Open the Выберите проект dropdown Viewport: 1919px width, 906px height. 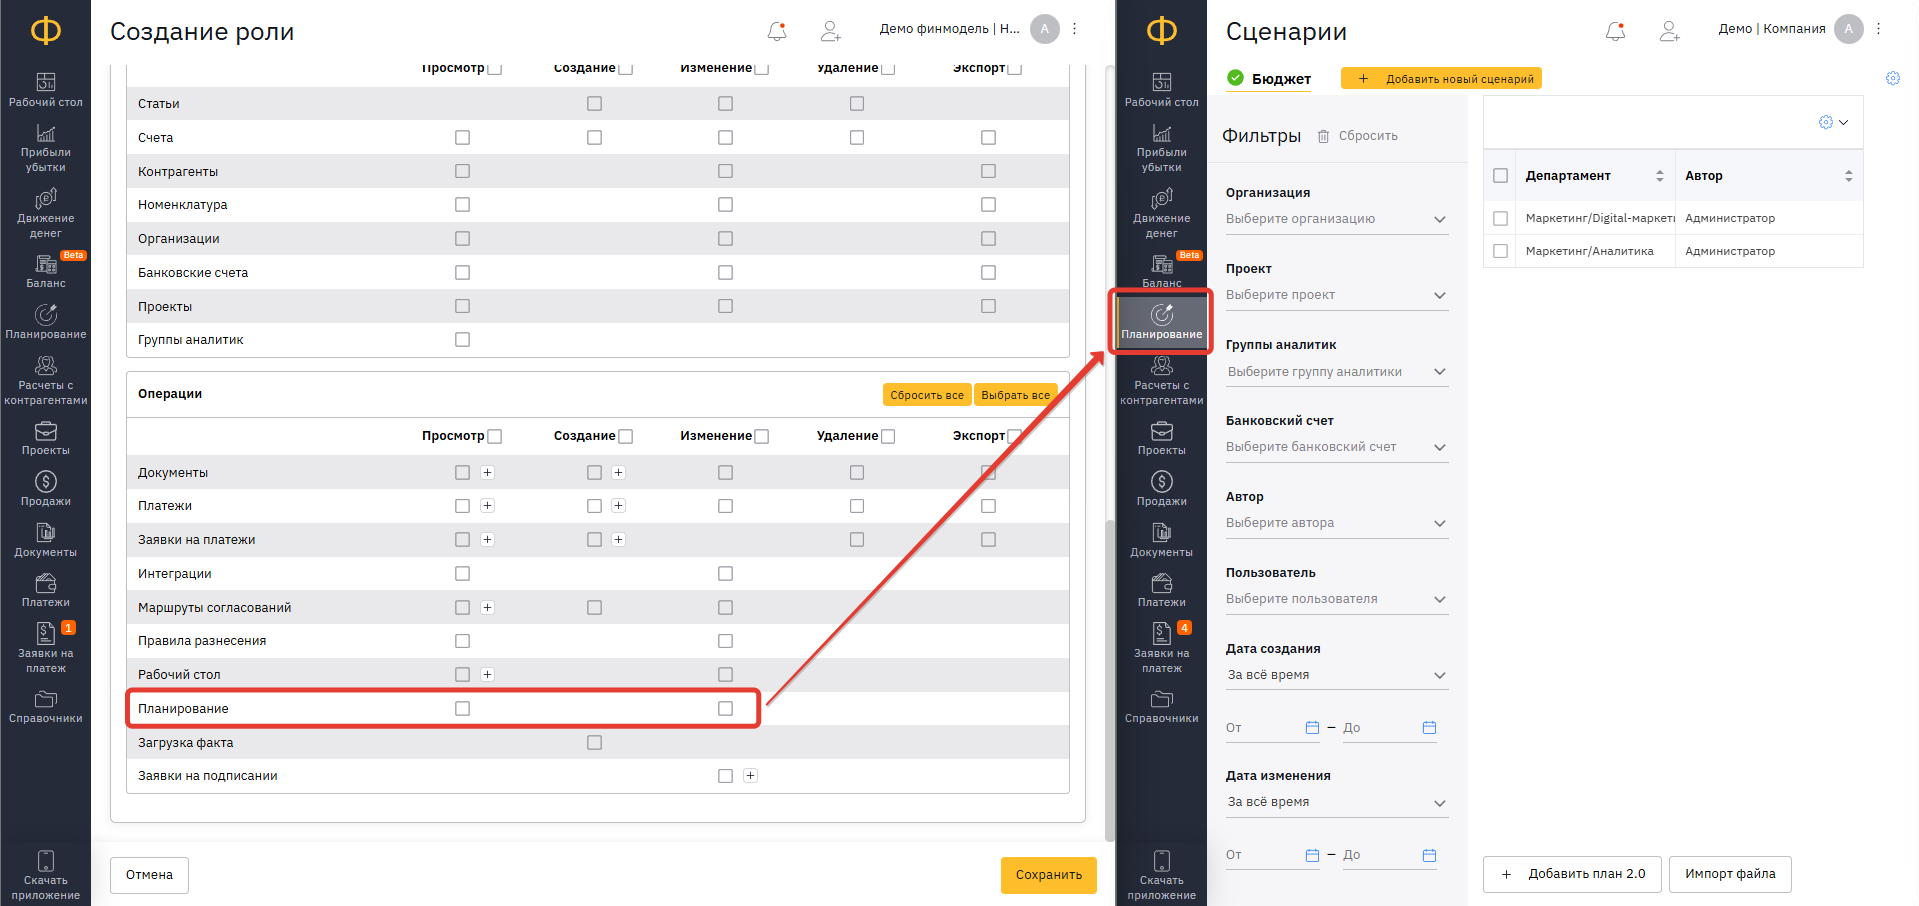click(1336, 295)
